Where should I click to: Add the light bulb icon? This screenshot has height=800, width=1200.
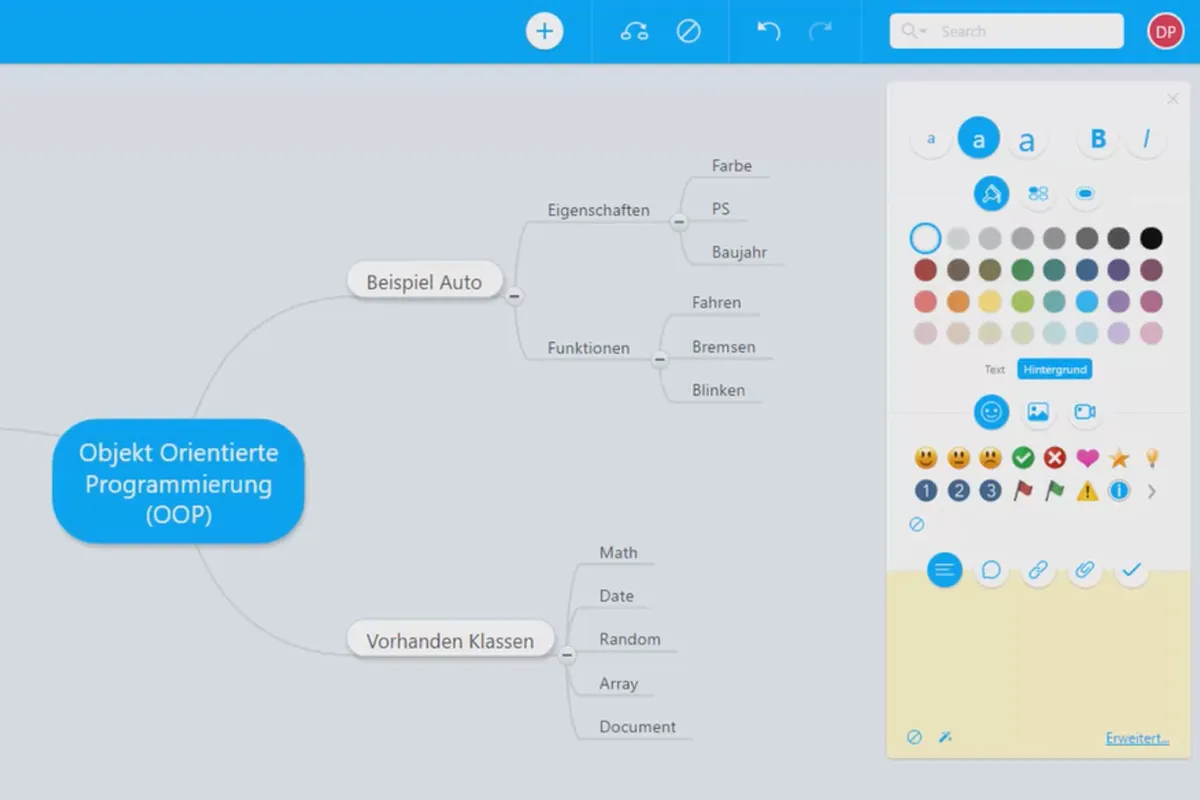[1151, 458]
